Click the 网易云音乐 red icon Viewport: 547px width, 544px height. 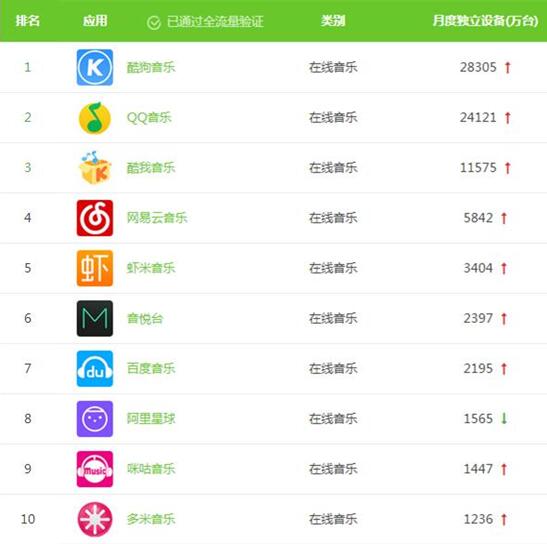point(95,218)
